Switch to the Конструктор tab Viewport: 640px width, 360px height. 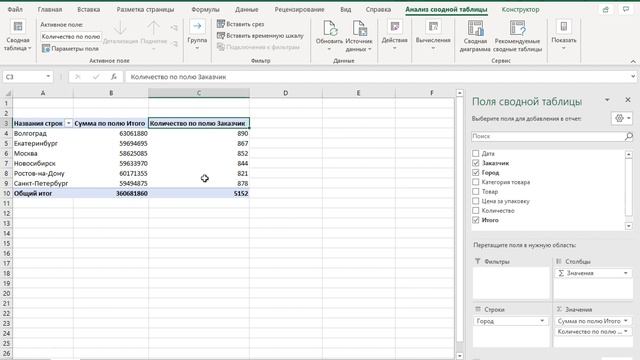520,9
